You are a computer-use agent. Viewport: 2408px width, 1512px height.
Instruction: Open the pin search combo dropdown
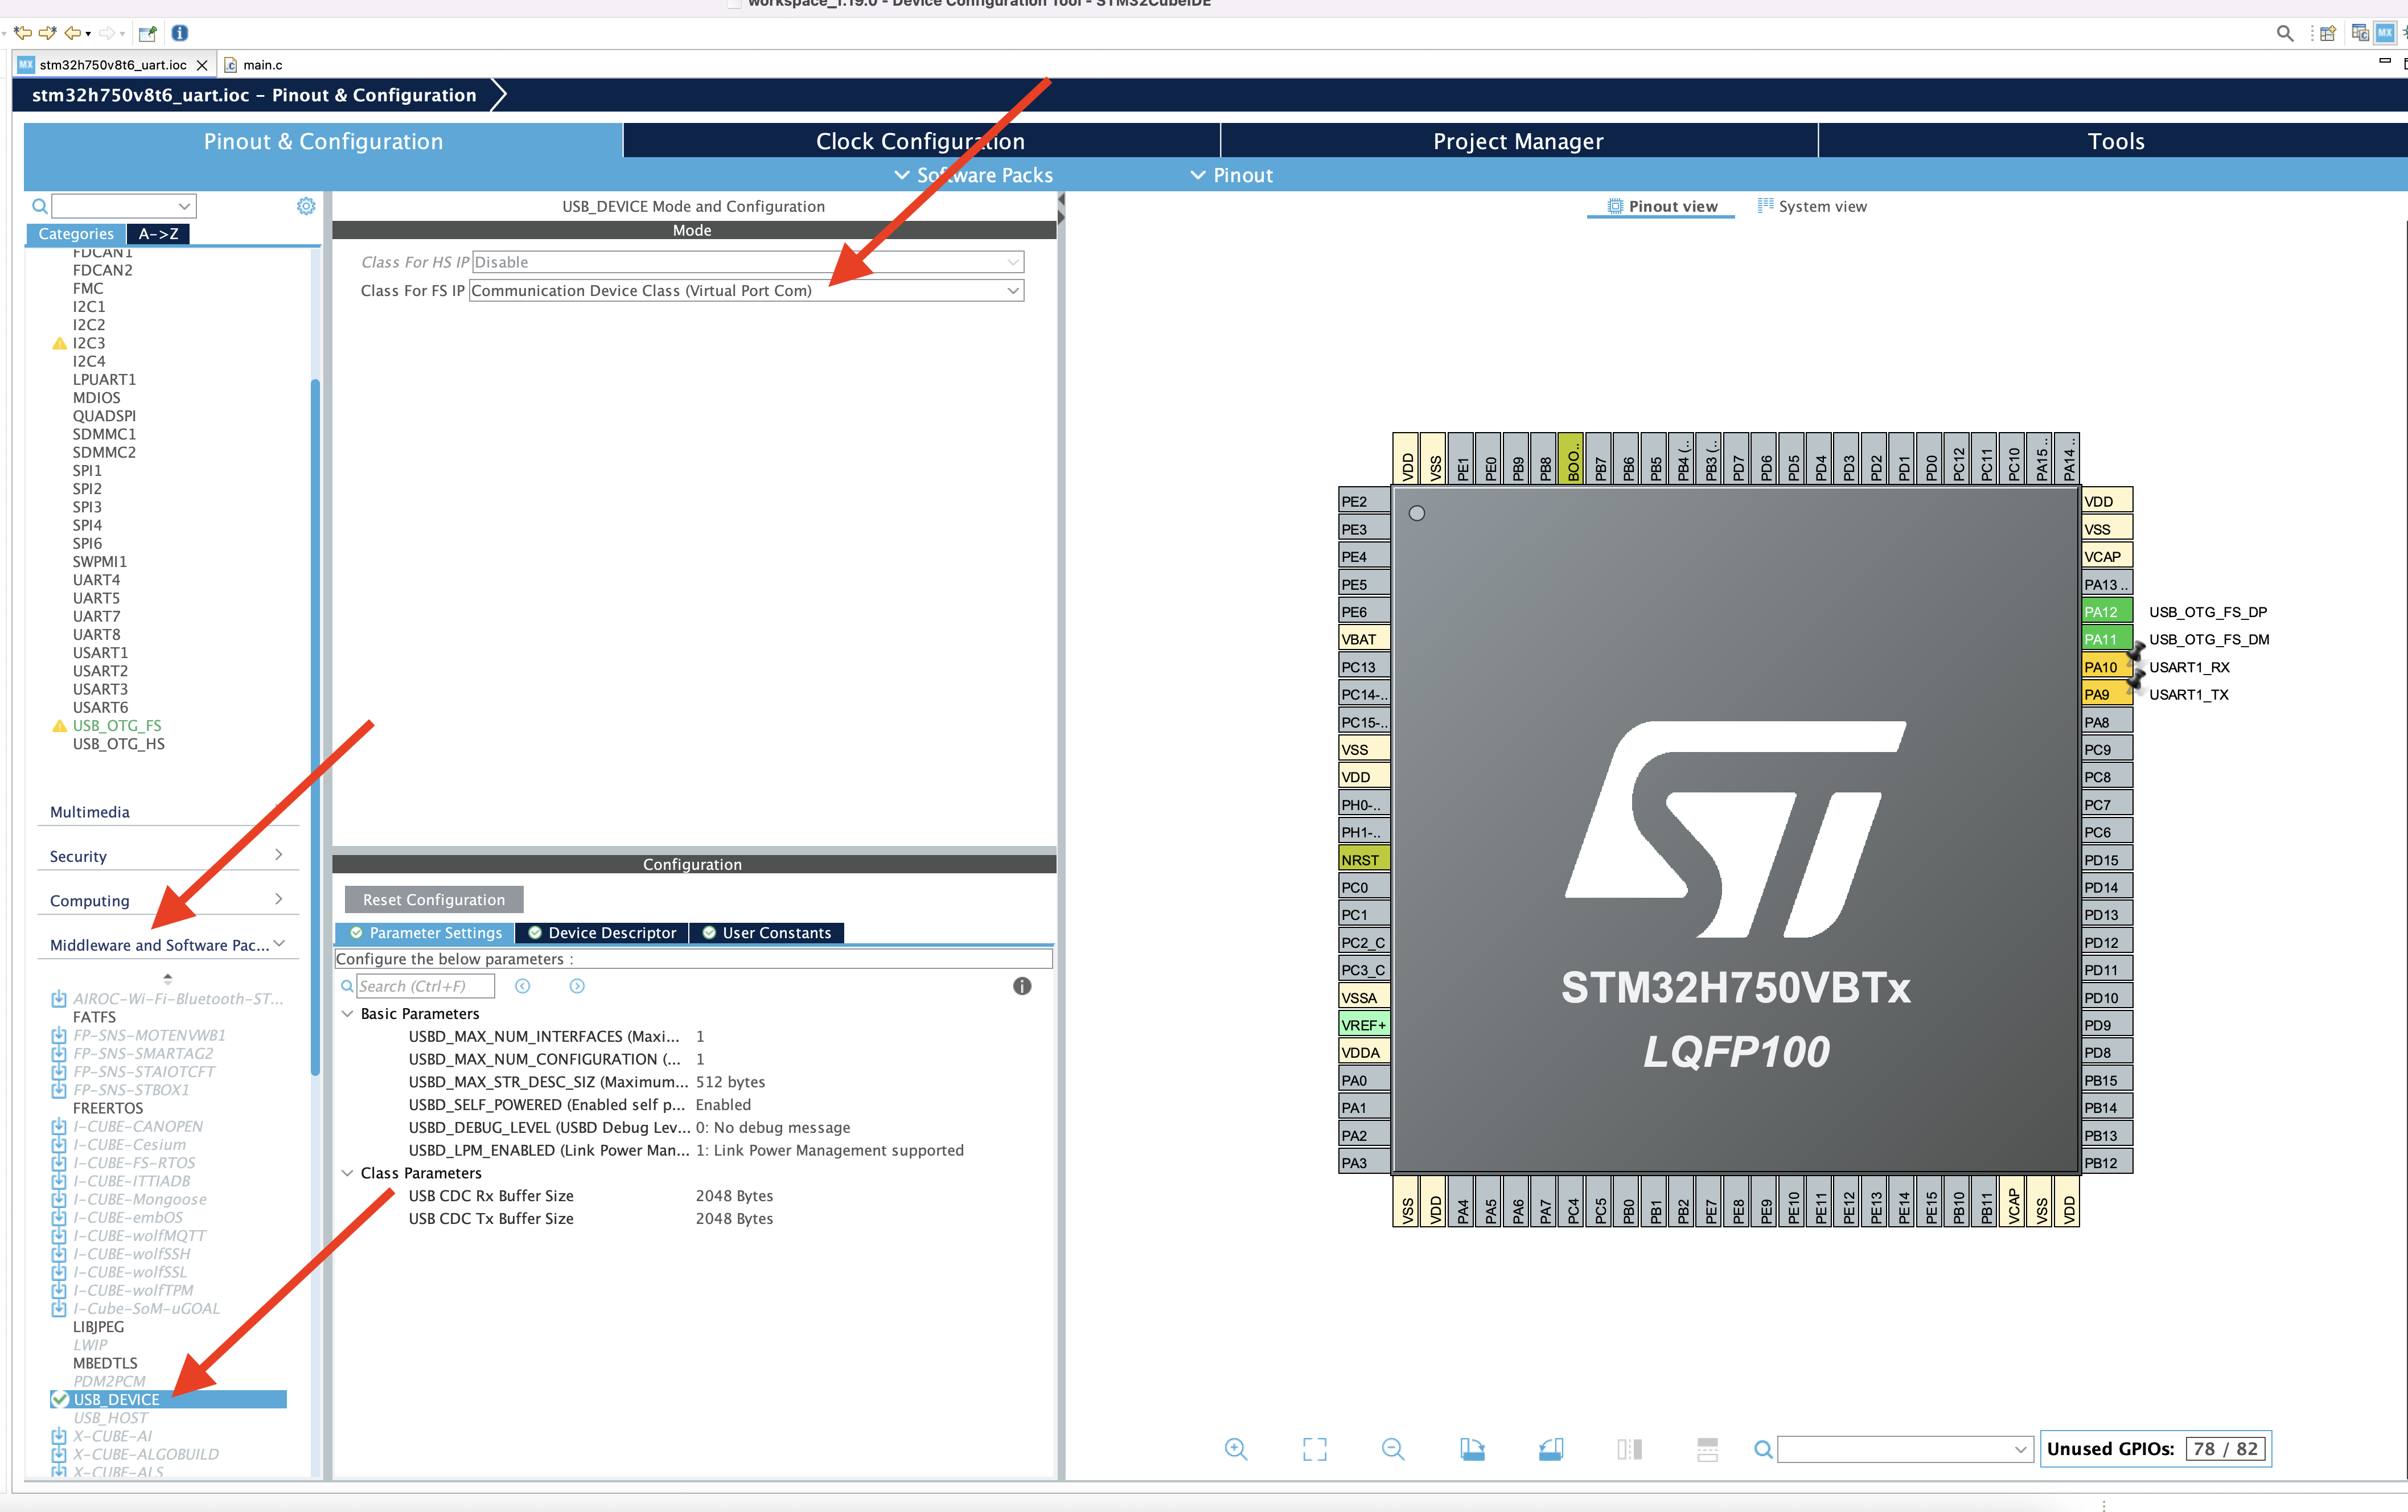click(x=2020, y=1449)
